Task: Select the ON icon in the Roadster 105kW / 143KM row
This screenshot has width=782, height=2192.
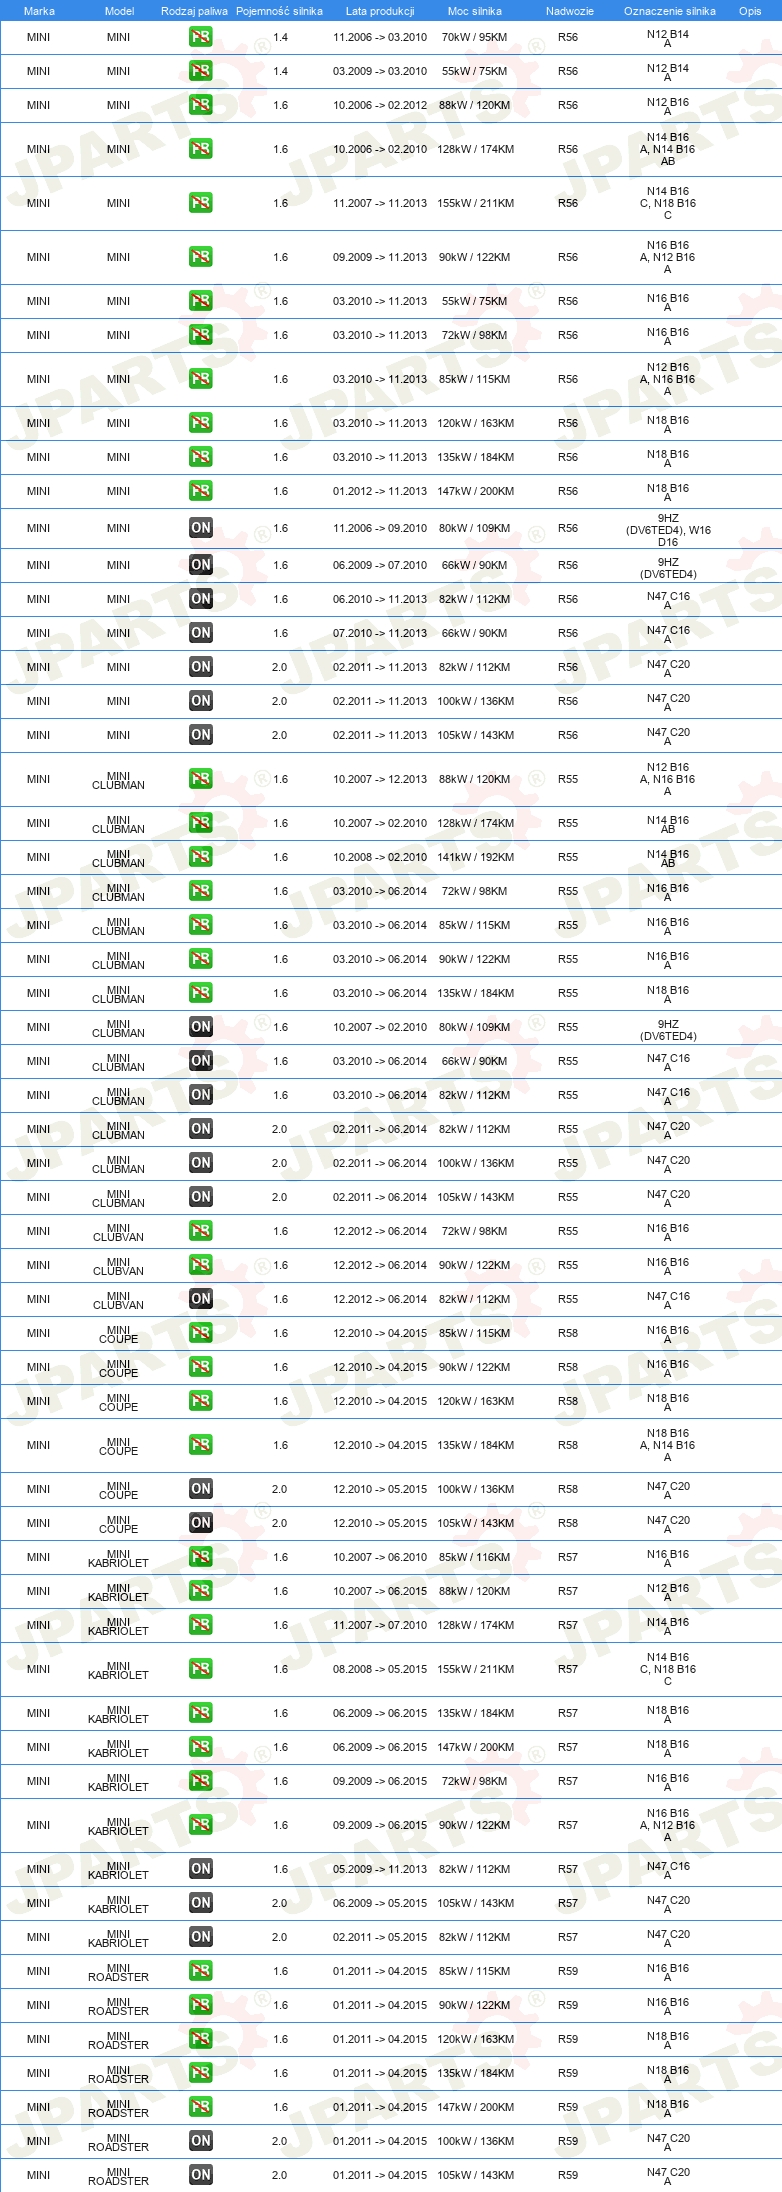Action: click(x=201, y=2175)
